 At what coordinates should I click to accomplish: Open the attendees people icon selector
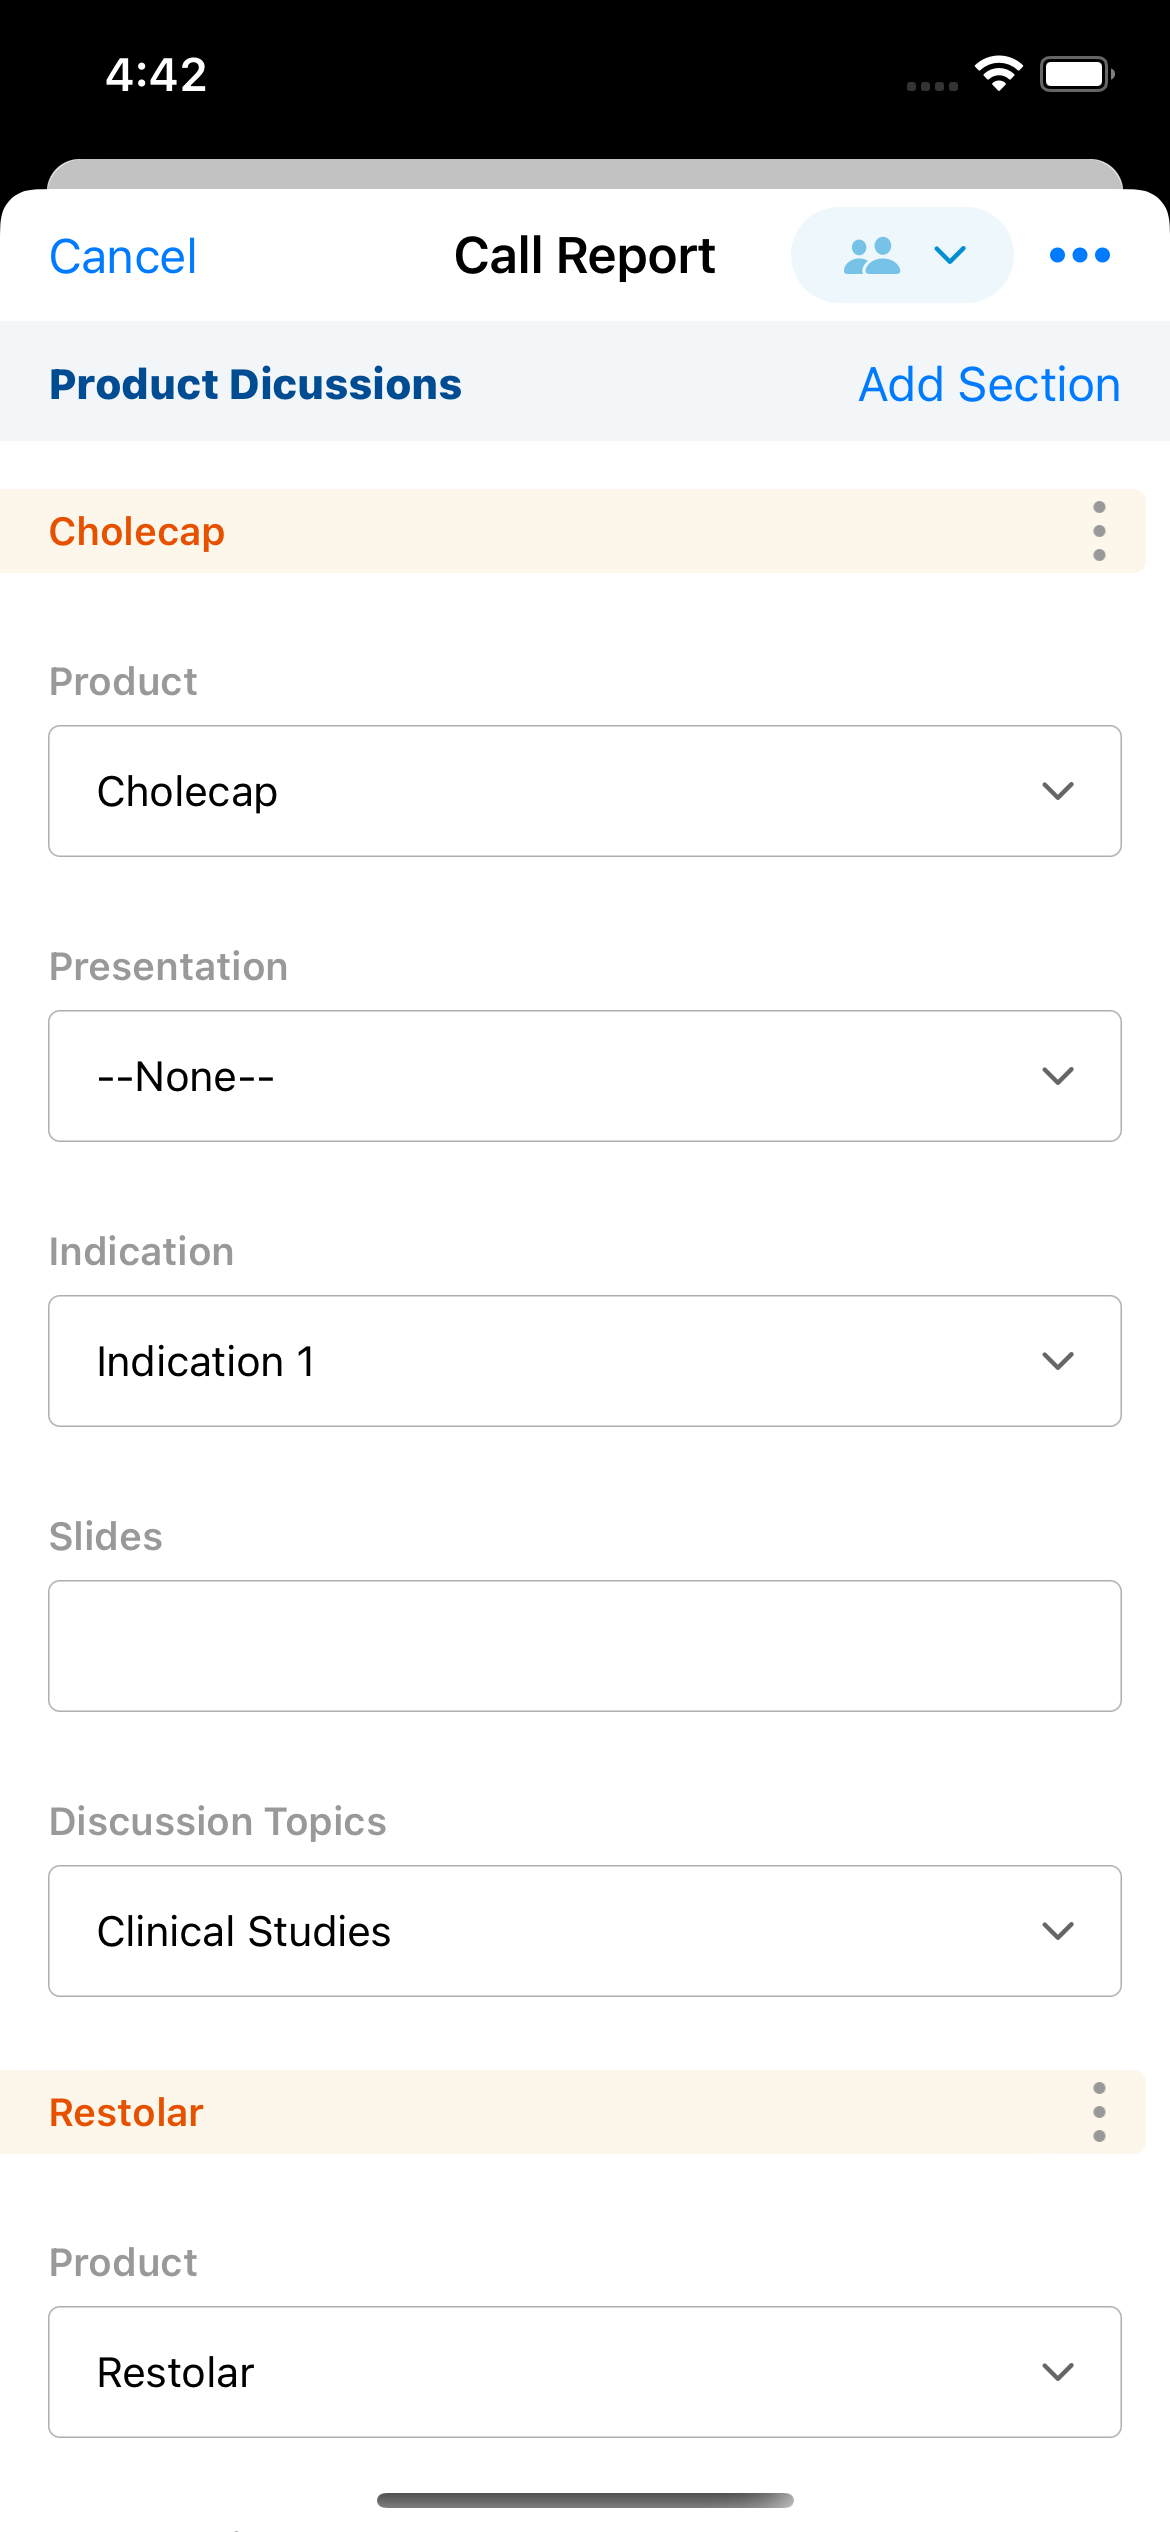(x=901, y=255)
